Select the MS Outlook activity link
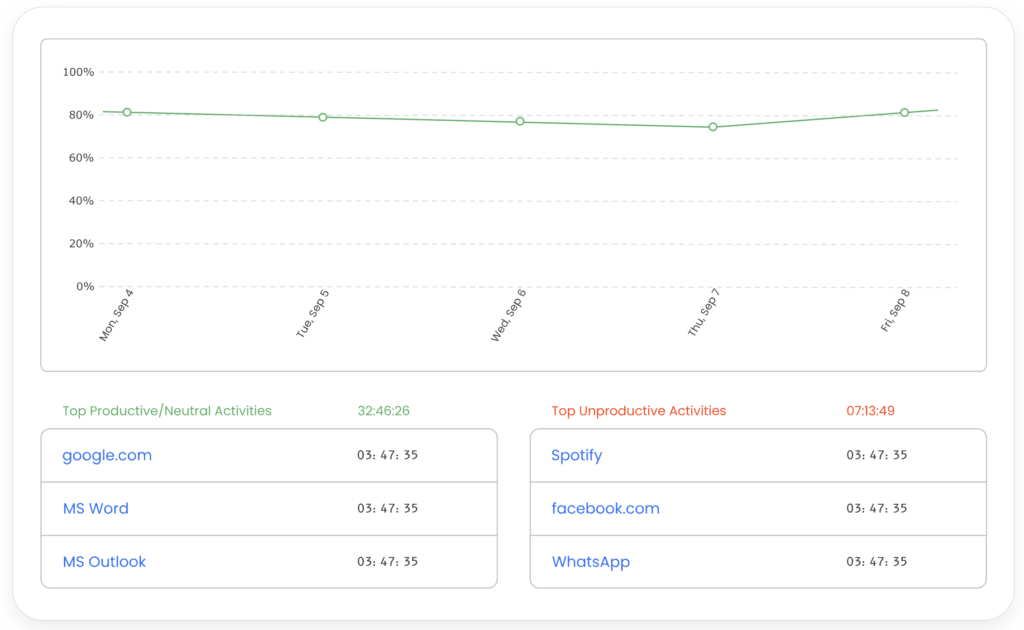This screenshot has height=630, width=1024. click(x=104, y=562)
